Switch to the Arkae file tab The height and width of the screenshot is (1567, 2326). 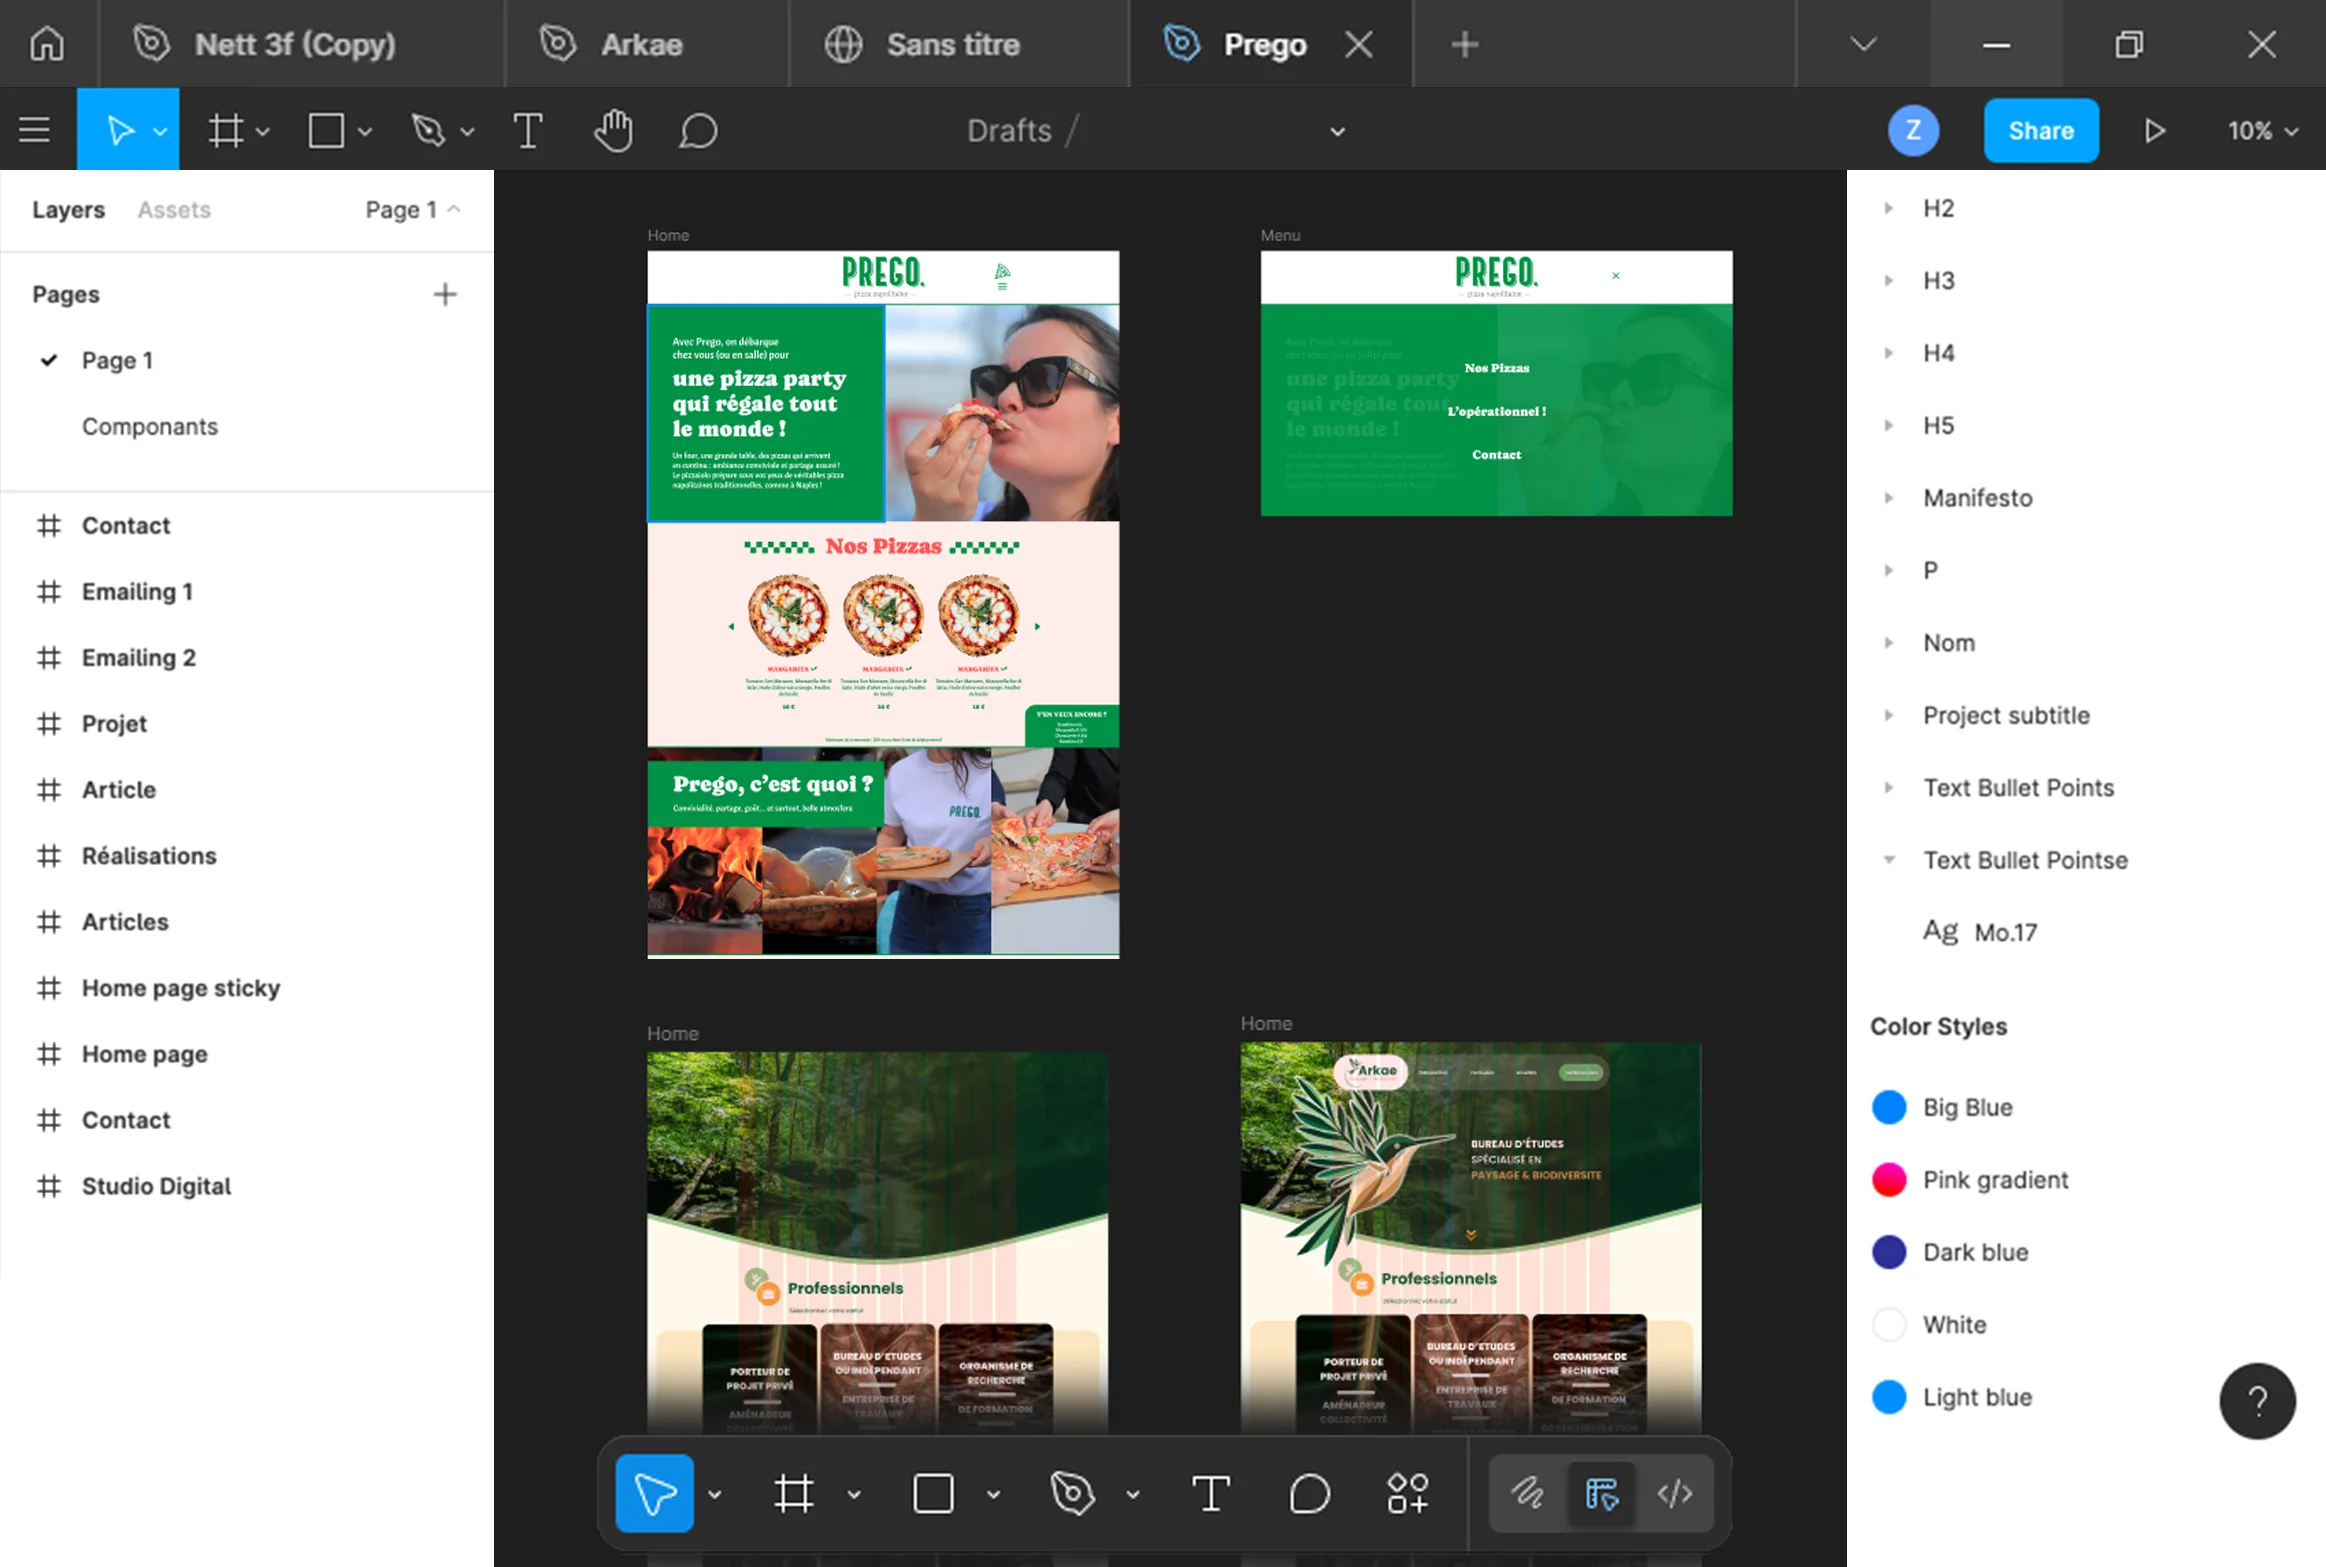pos(642,44)
